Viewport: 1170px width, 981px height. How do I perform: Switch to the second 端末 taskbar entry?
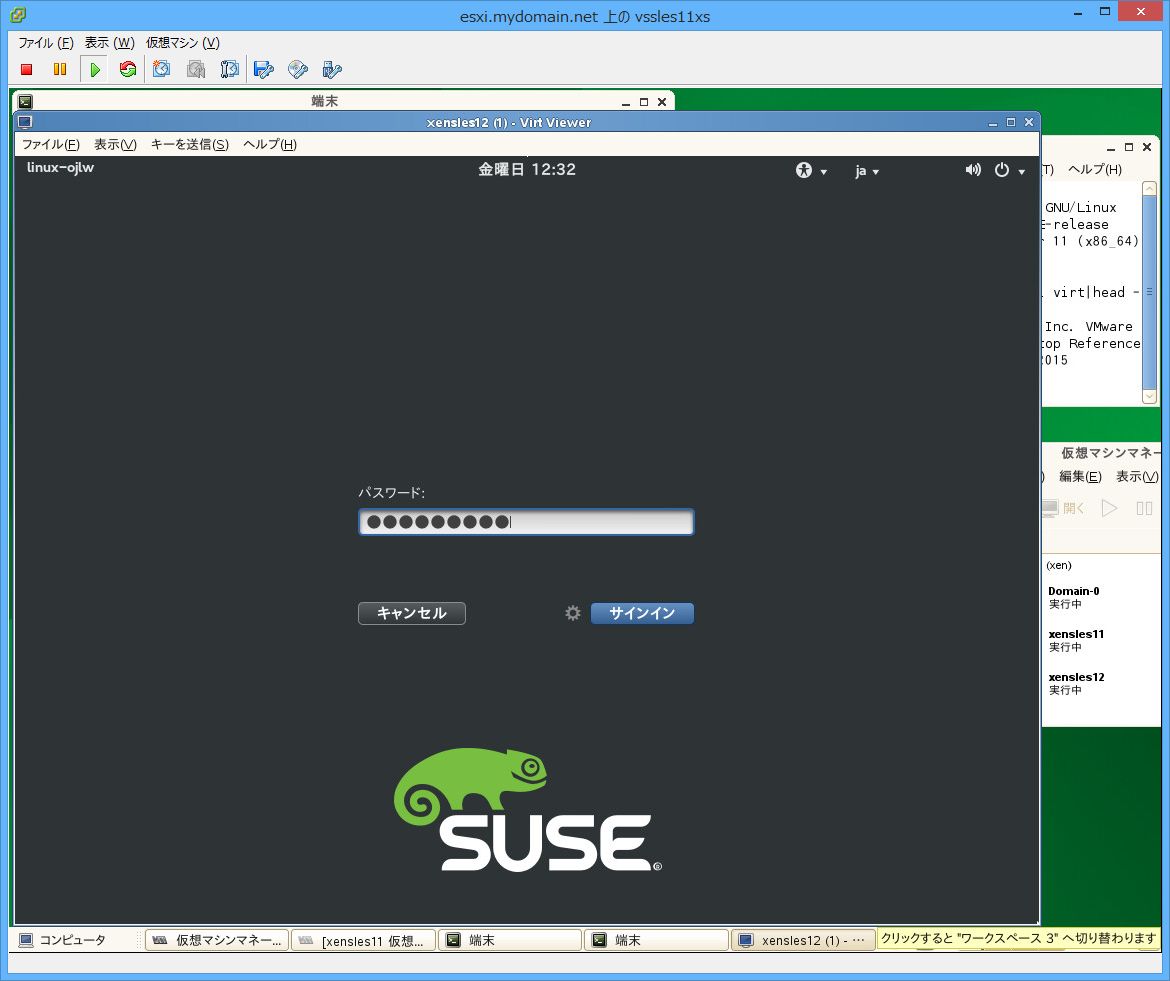(x=656, y=940)
